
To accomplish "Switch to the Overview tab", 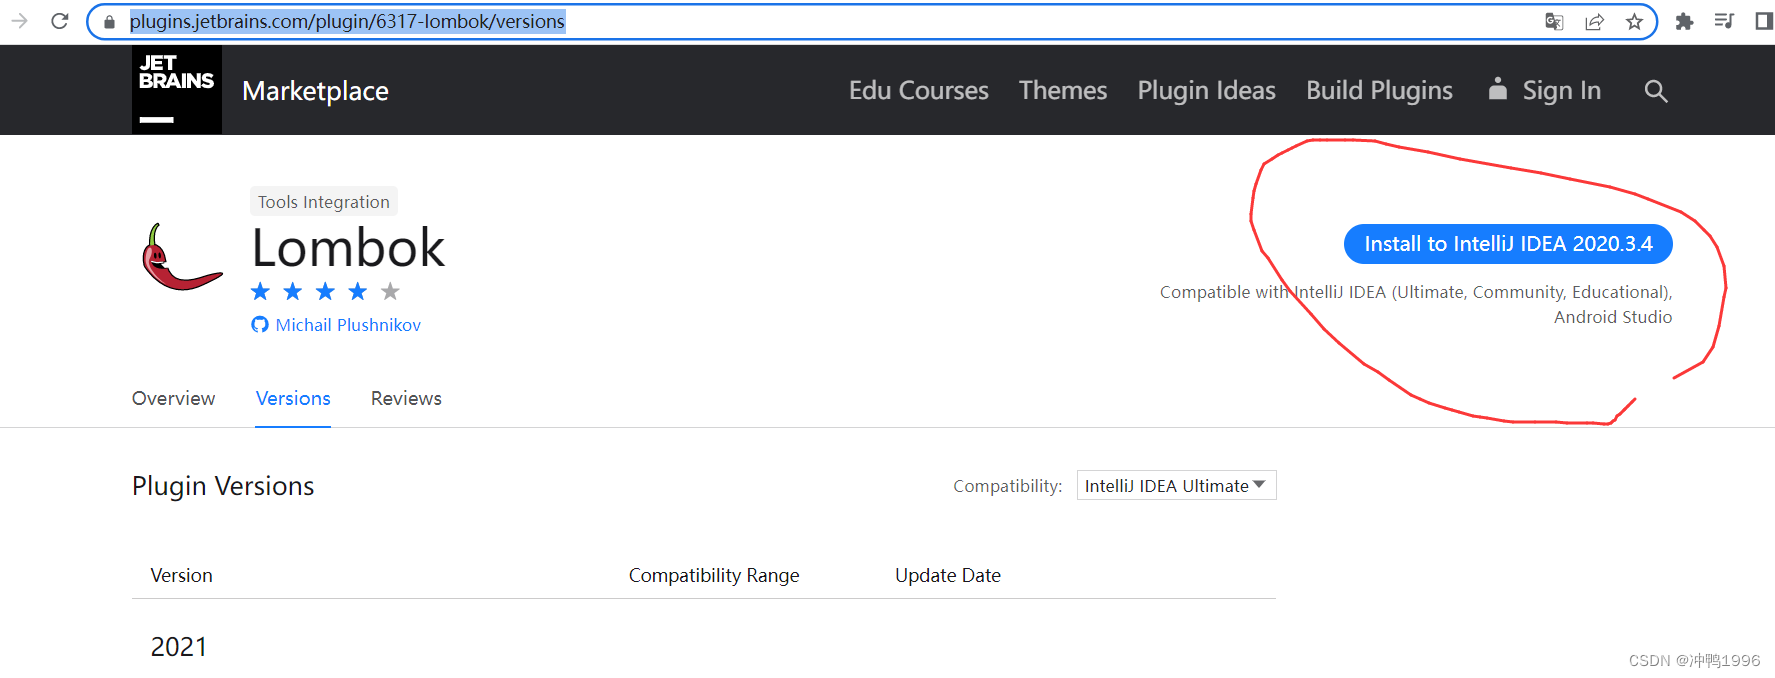I will coord(173,398).
